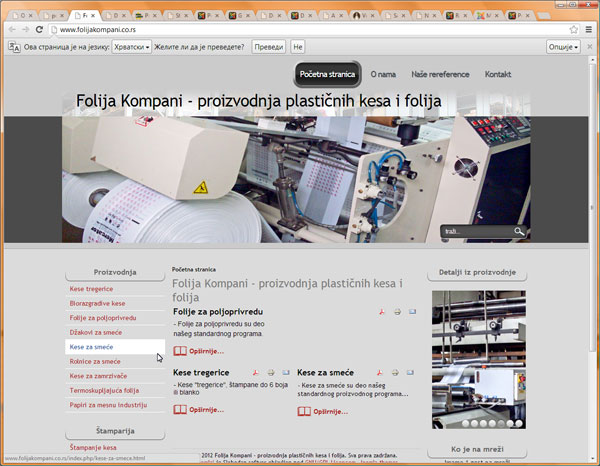Image resolution: width=600 pixels, height=466 pixels.
Task: Click the Не button in translate bar
Action: tap(298, 47)
